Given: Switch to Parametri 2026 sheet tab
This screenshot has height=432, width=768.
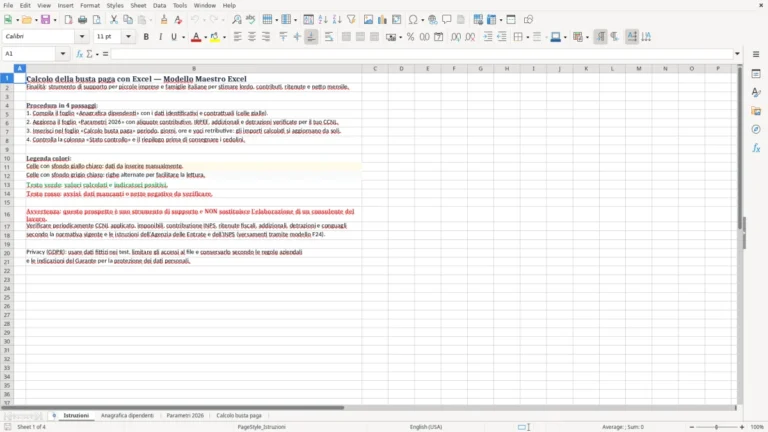Looking at the screenshot, I should pyautogui.click(x=185, y=415).
